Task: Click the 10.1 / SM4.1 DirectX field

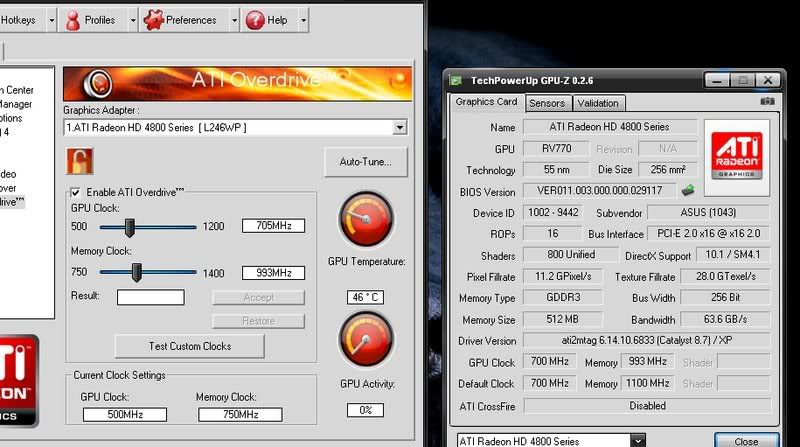Action: tap(733, 255)
